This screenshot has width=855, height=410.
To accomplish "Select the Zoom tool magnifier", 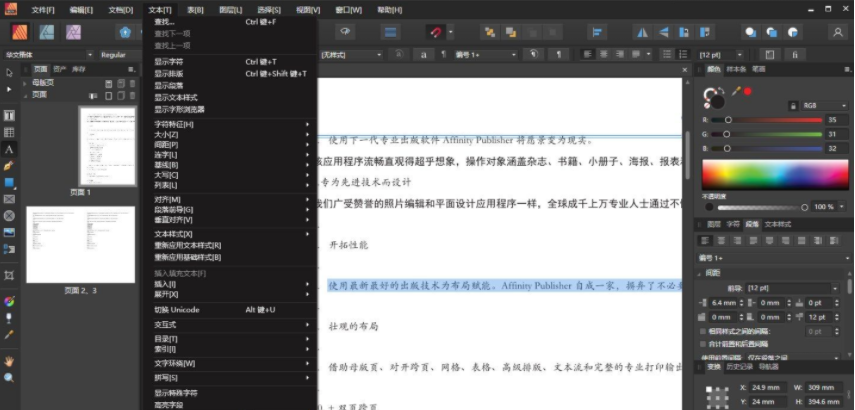I will (x=9, y=378).
